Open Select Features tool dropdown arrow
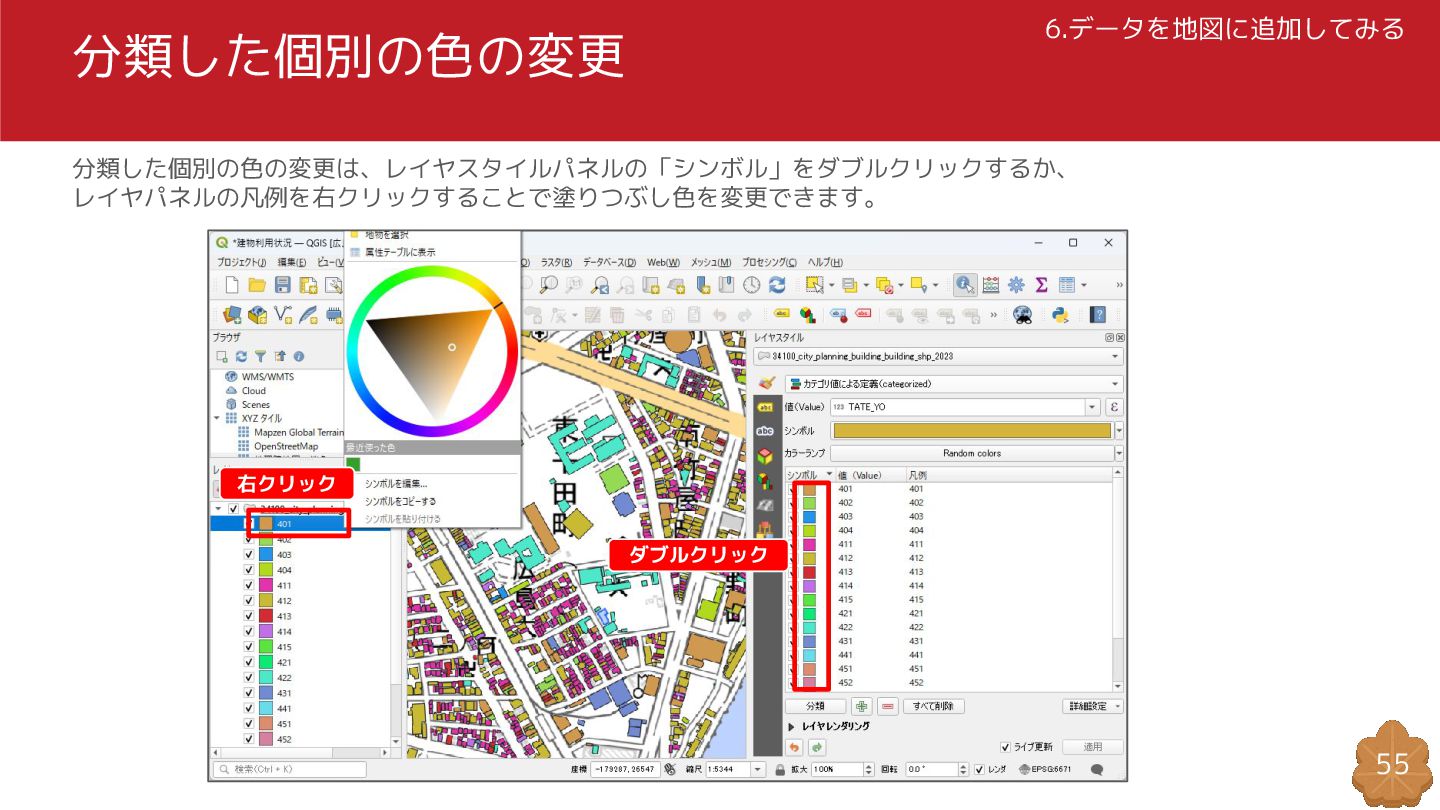 click(x=831, y=285)
